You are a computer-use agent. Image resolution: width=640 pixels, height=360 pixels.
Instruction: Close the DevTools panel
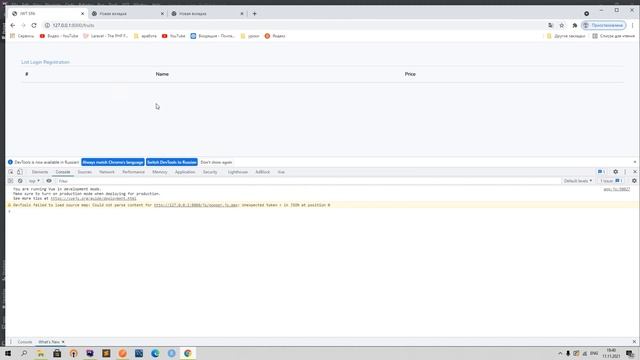point(635,172)
